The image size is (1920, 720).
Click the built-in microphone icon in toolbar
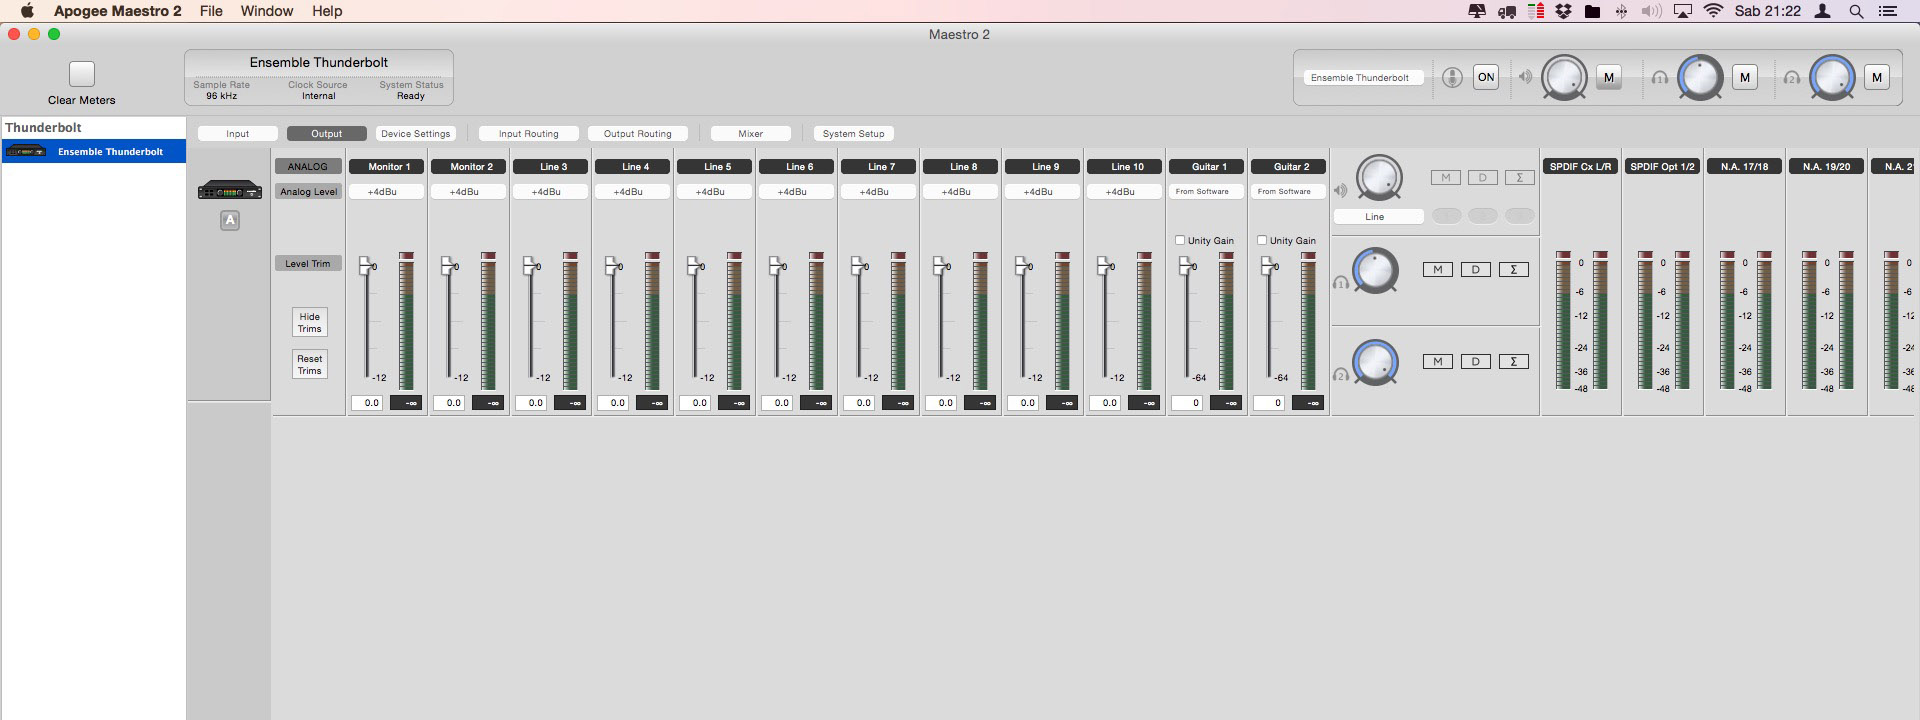point(1452,78)
